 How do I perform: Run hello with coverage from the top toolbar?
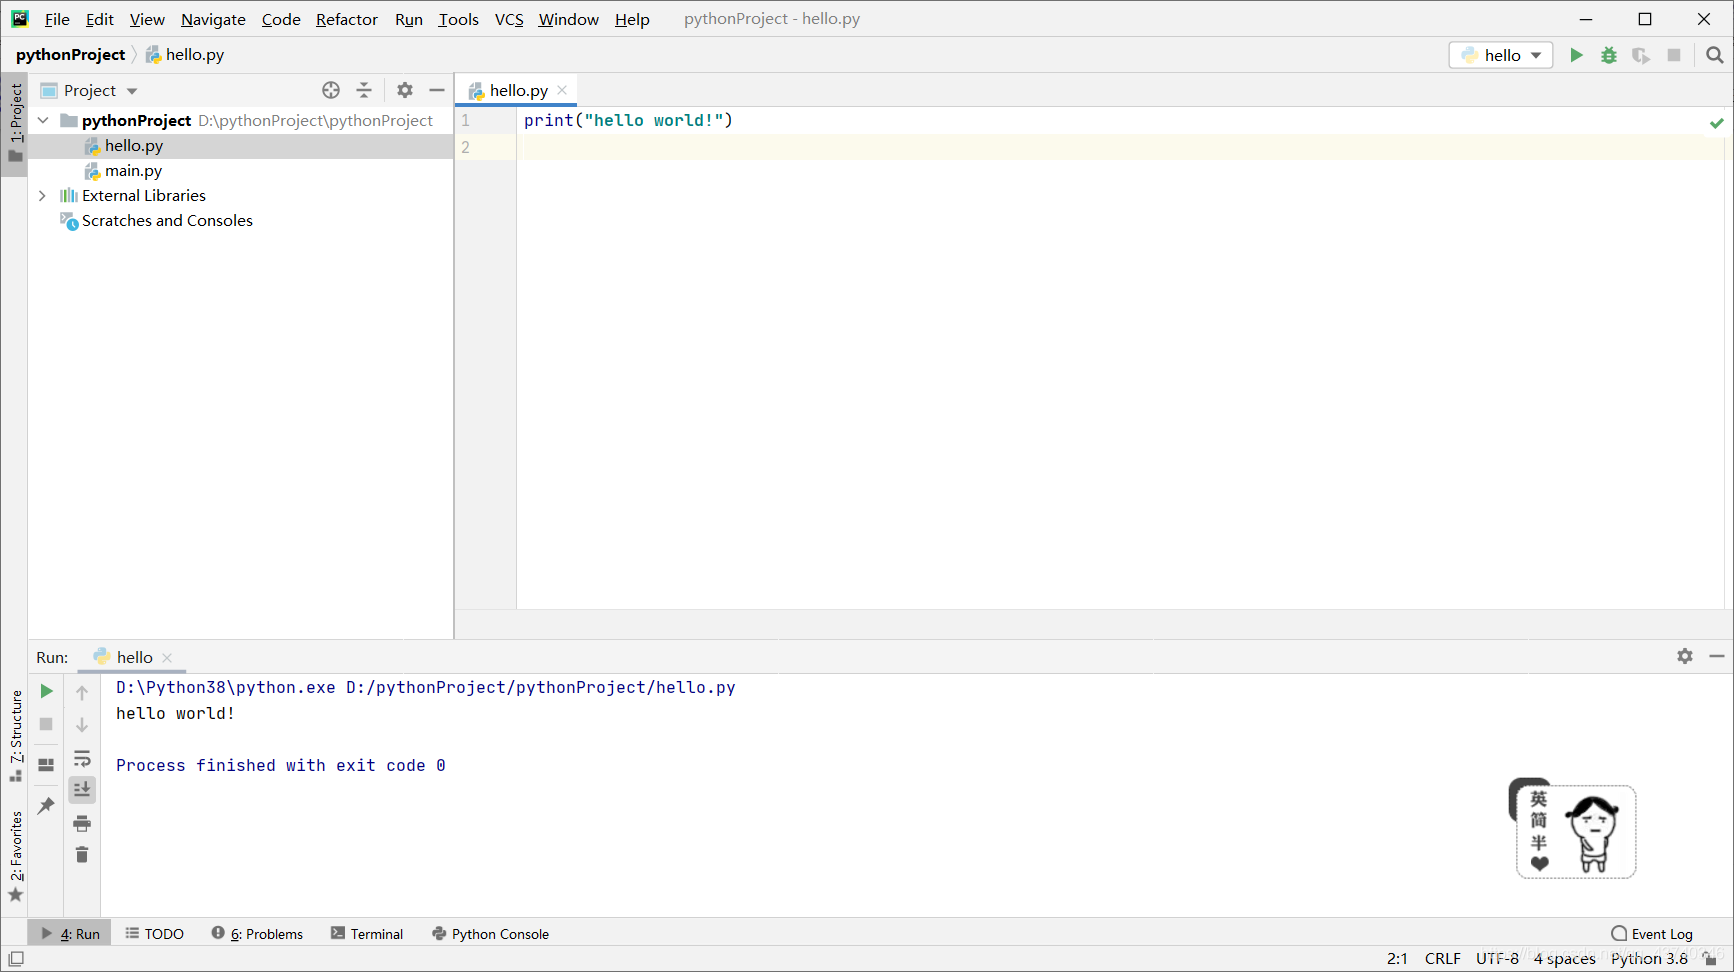pyautogui.click(x=1641, y=55)
